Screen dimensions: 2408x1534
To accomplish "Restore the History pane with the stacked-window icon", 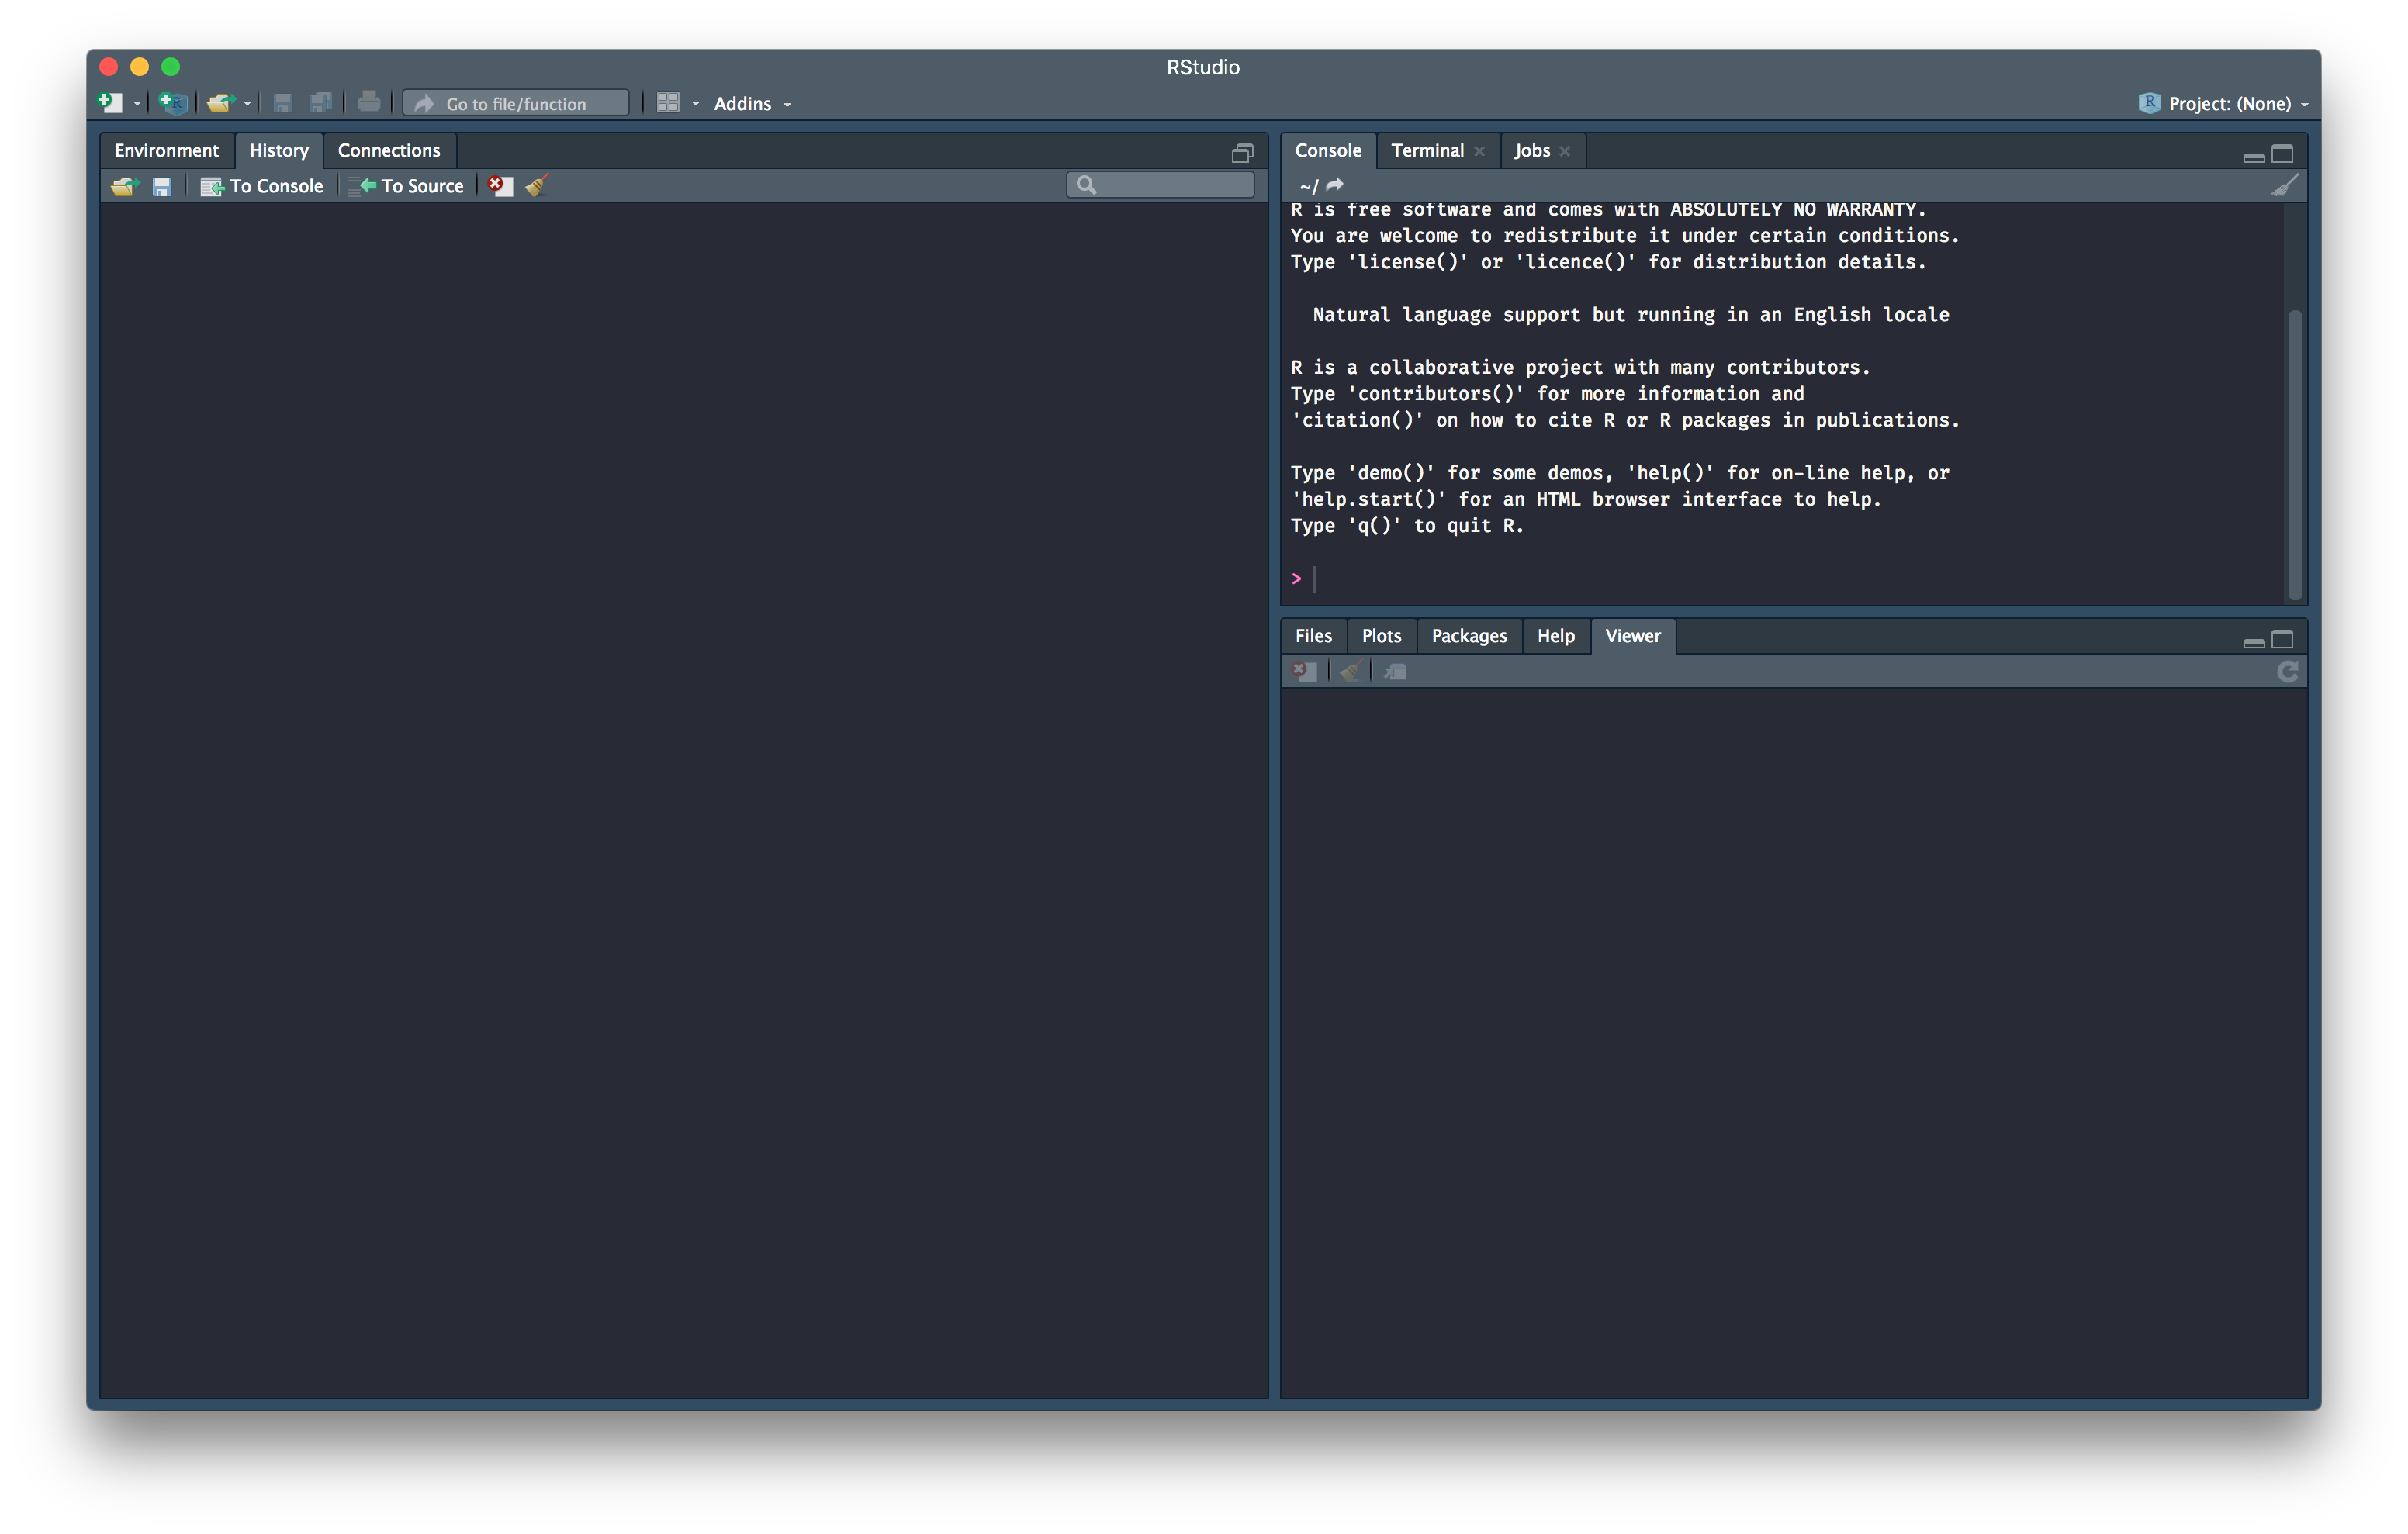I will pos(1242,153).
